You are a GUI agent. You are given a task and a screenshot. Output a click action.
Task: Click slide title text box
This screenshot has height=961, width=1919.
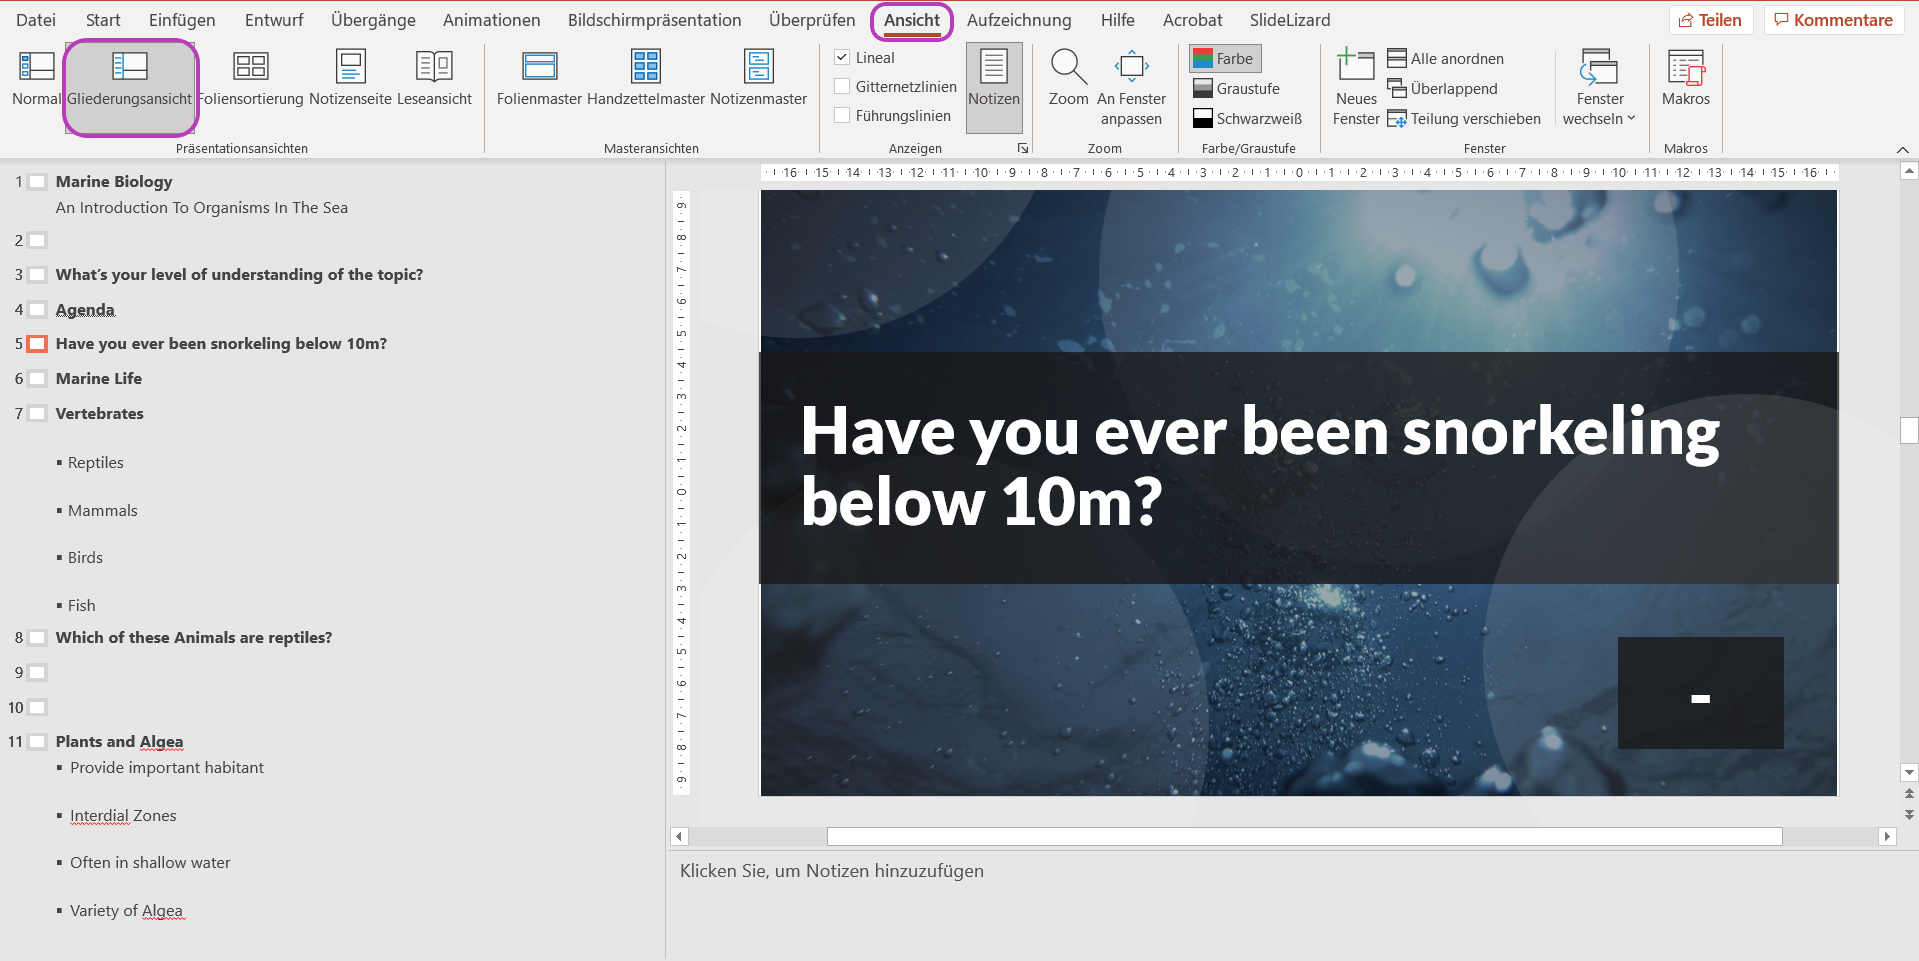pos(1298,467)
